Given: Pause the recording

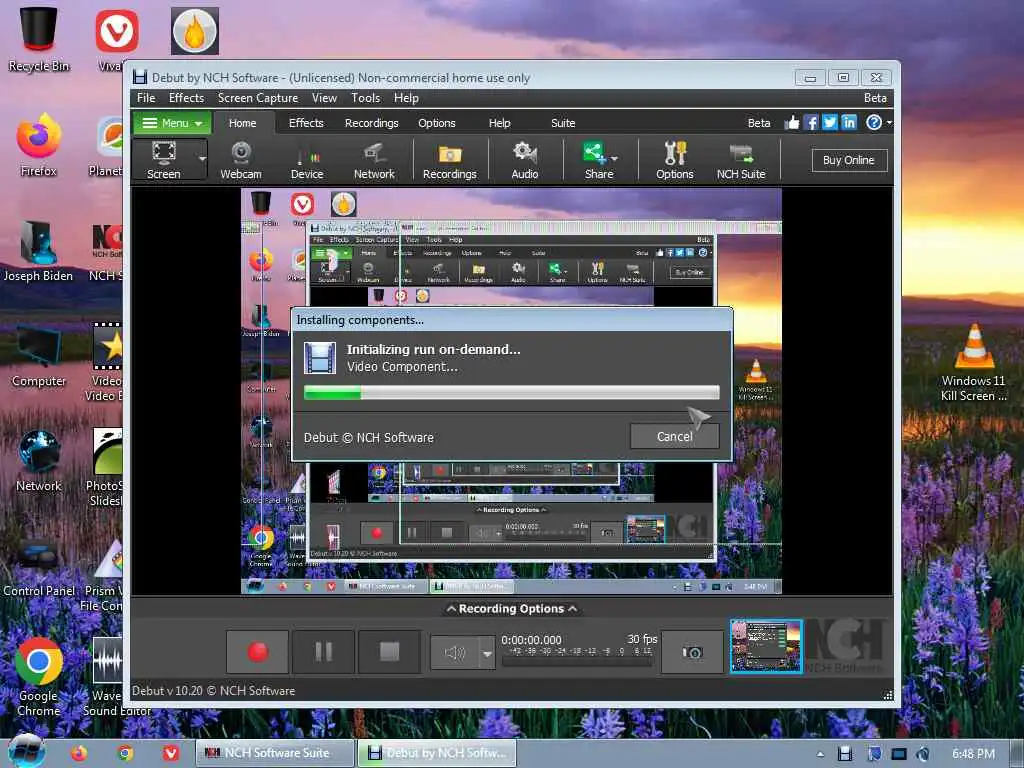Looking at the screenshot, I should 323,652.
